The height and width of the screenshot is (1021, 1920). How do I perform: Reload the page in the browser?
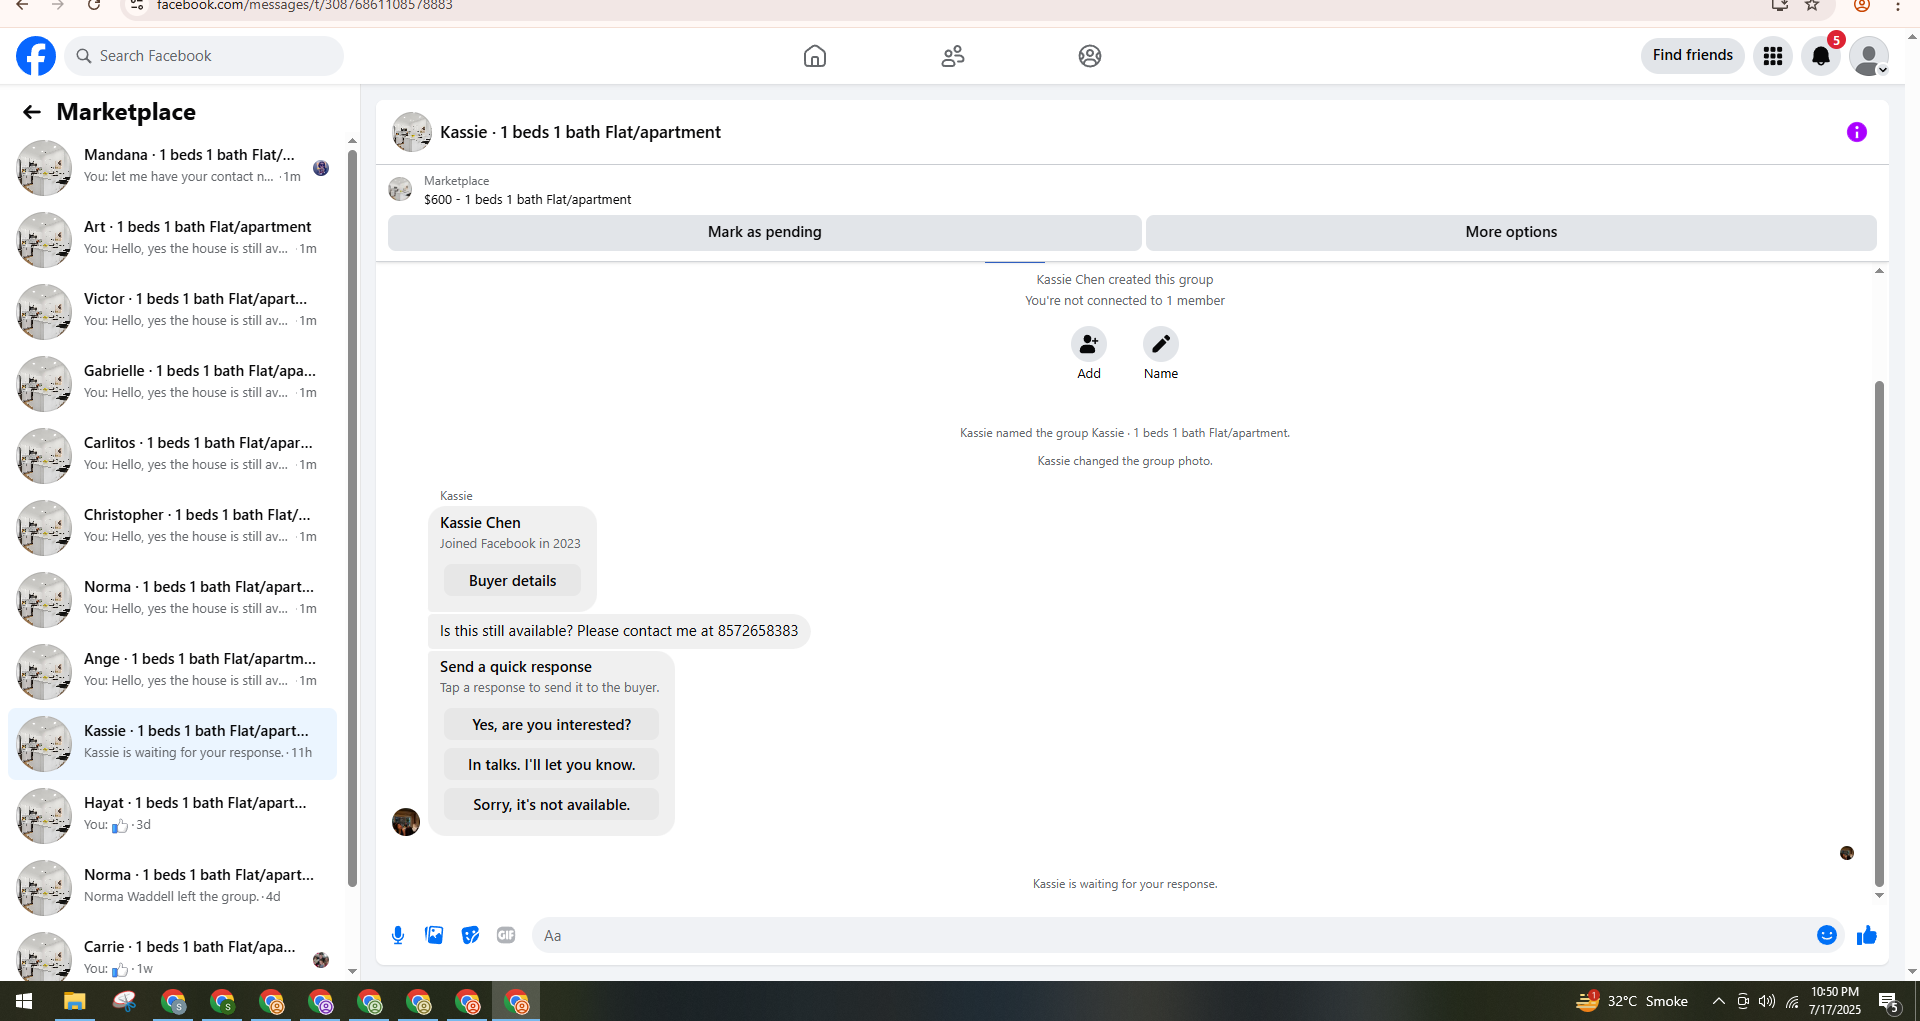[94, 5]
